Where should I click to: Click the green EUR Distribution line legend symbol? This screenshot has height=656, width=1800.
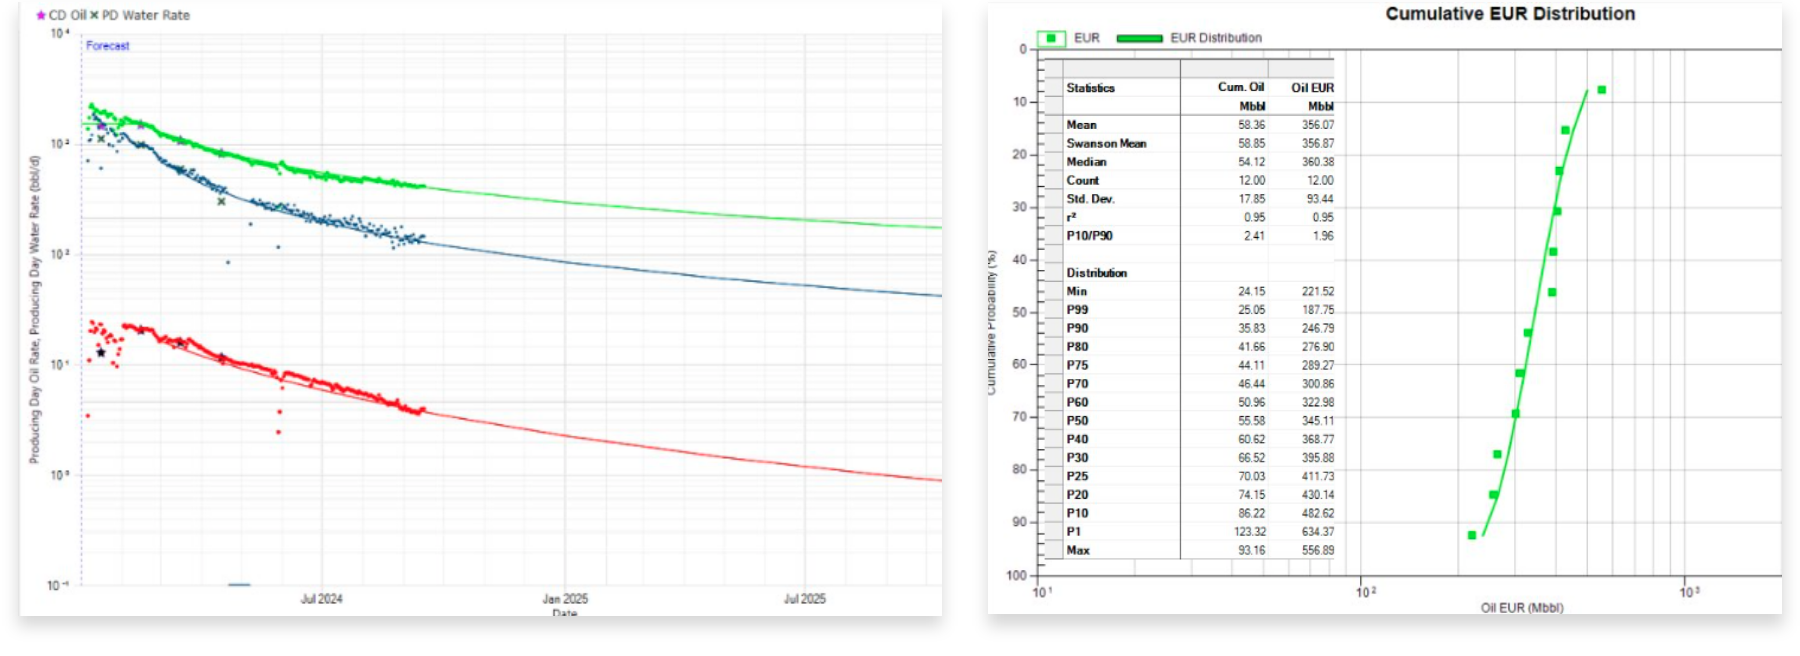(x=1139, y=38)
